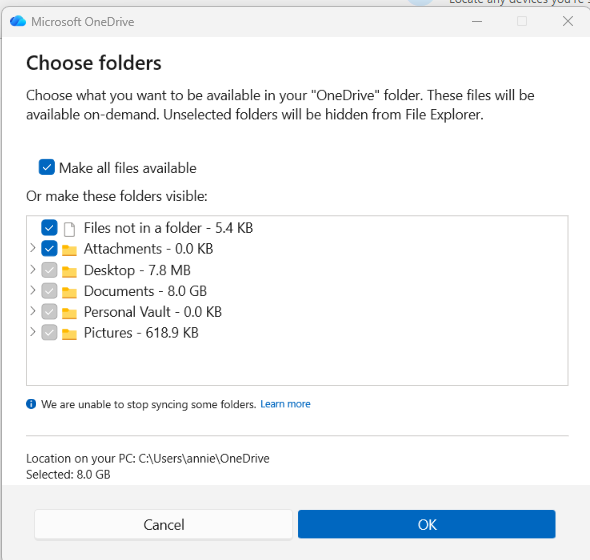Uncheck the Attachments folder checkbox
The height and width of the screenshot is (560, 590).
[x=49, y=248]
